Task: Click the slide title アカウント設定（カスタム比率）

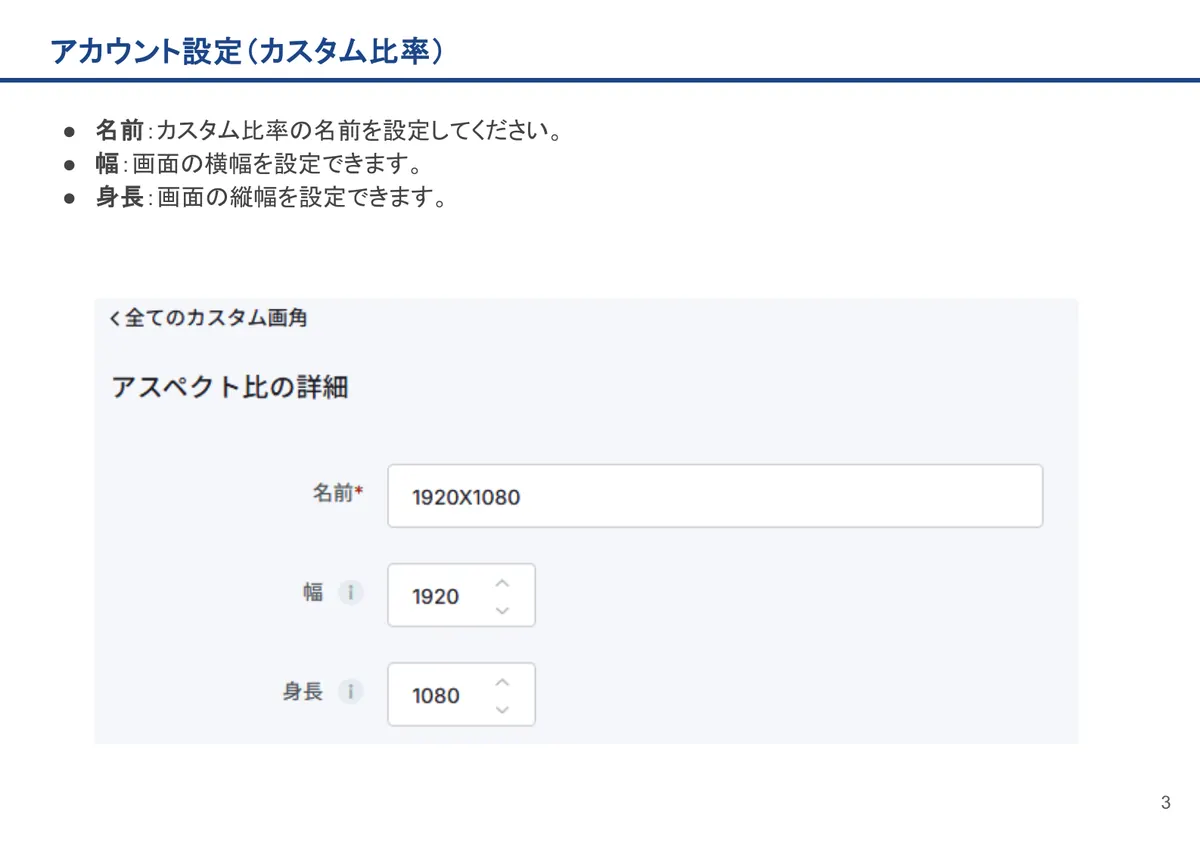Action: [x=247, y=52]
